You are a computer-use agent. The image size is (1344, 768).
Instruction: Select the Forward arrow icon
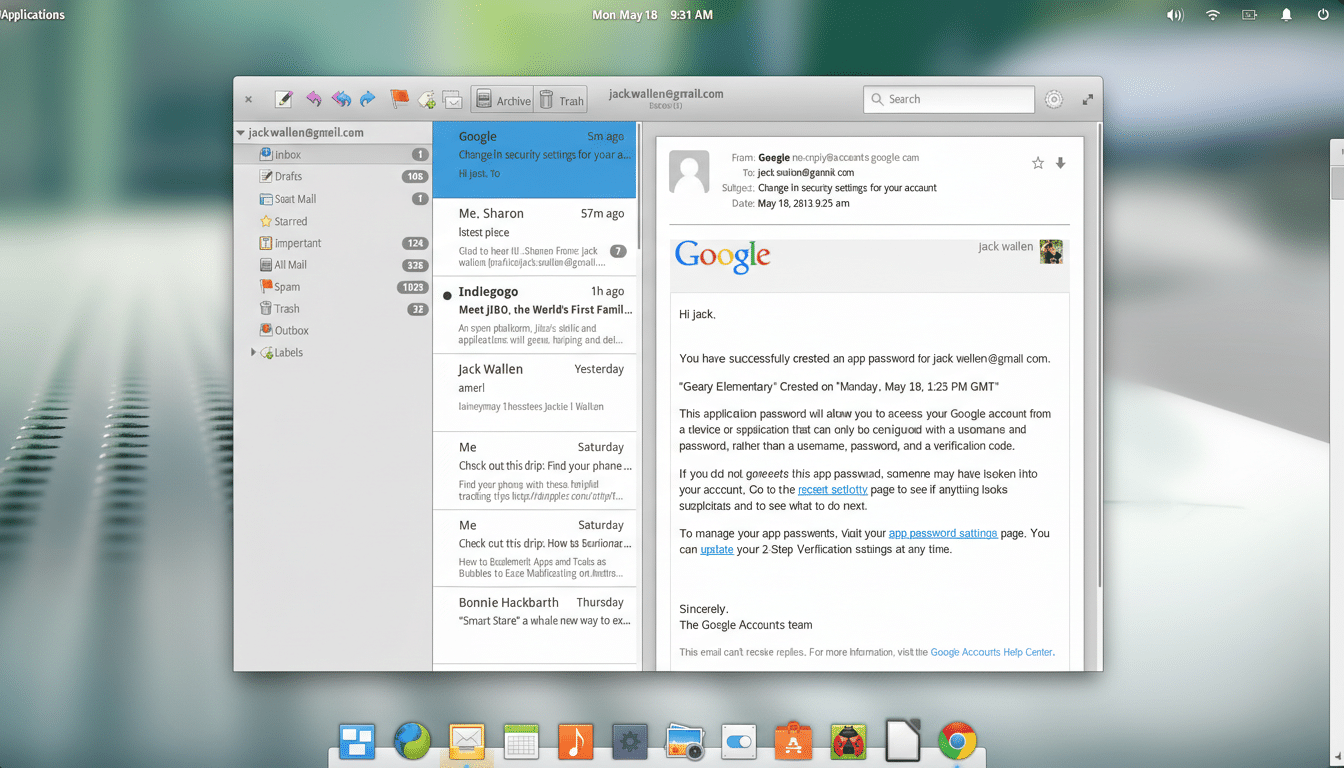367,98
